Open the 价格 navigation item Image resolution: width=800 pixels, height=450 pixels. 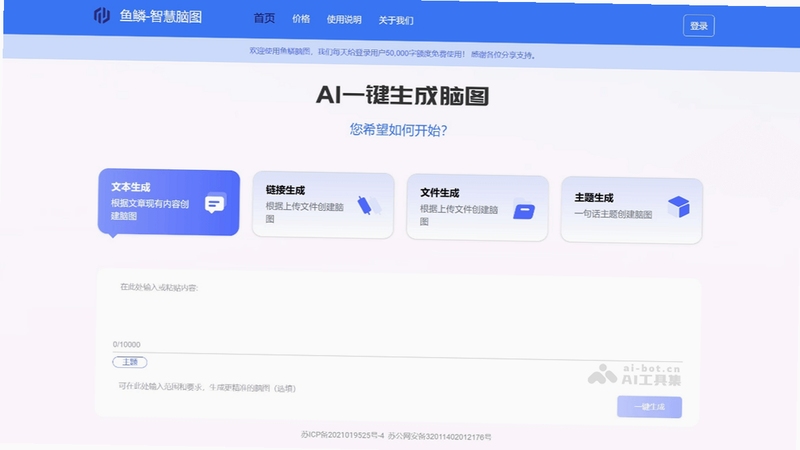(301, 19)
